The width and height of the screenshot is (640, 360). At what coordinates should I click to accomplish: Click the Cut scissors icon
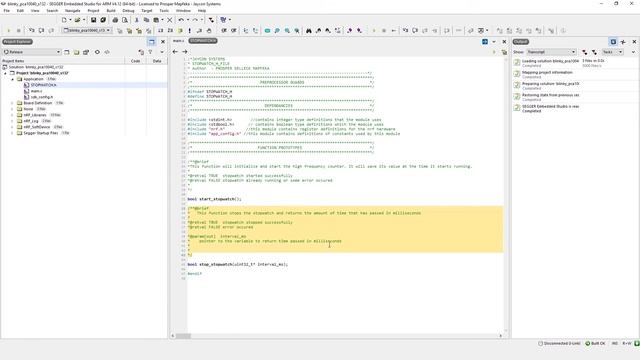pos(137,20)
